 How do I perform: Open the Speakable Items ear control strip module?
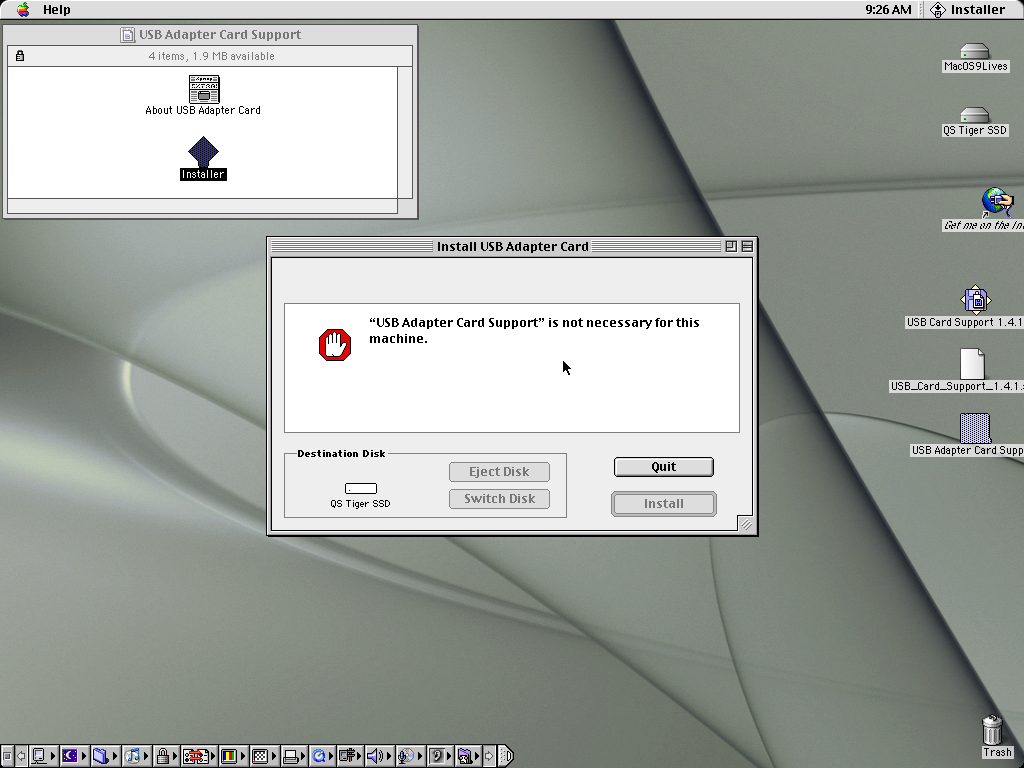pyautogui.click(x=440, y=756)
